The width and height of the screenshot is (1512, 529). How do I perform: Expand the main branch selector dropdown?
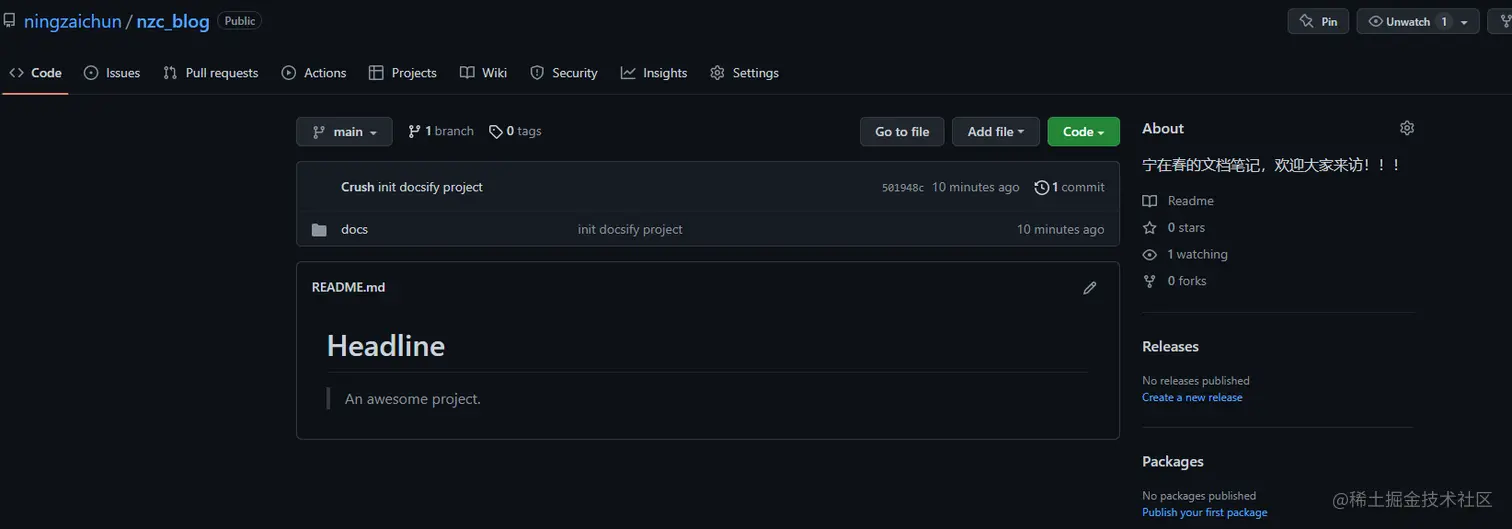point(344,131)
